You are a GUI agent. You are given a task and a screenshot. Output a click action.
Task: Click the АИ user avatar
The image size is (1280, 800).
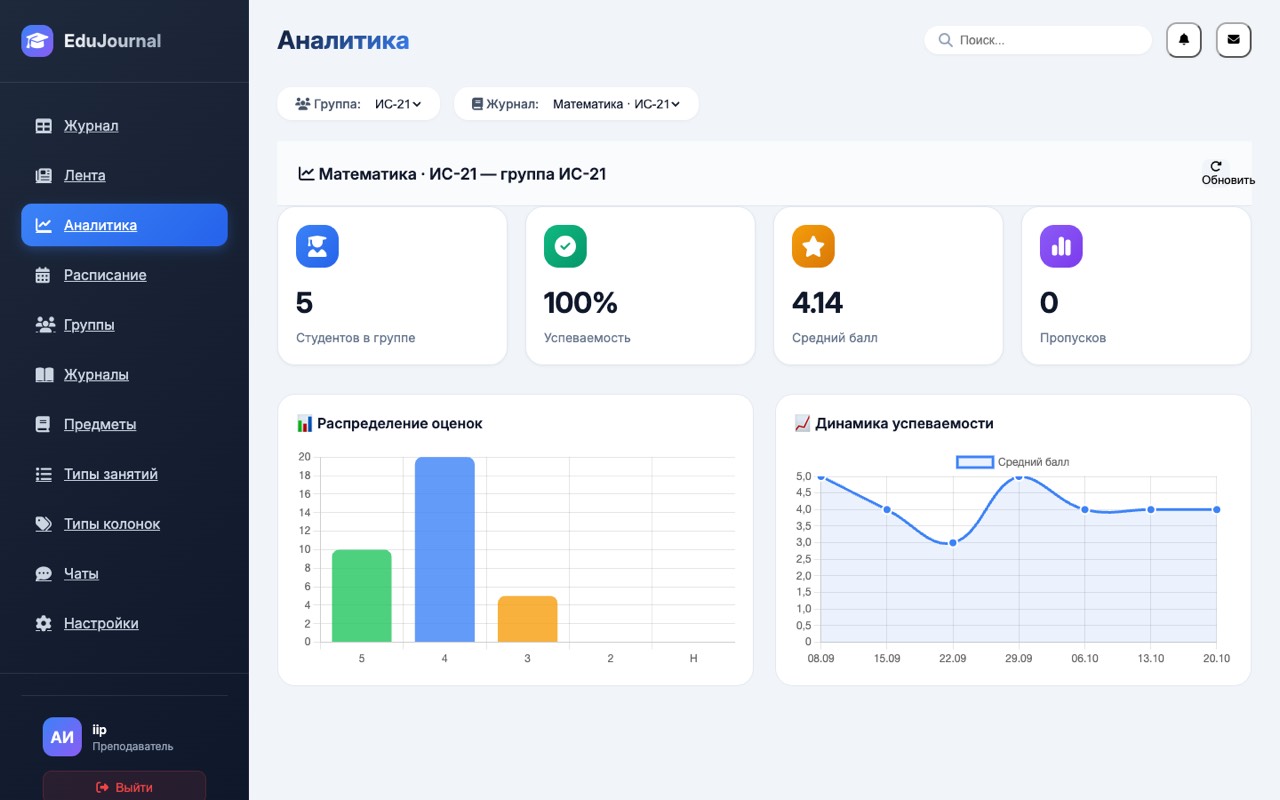62,737
